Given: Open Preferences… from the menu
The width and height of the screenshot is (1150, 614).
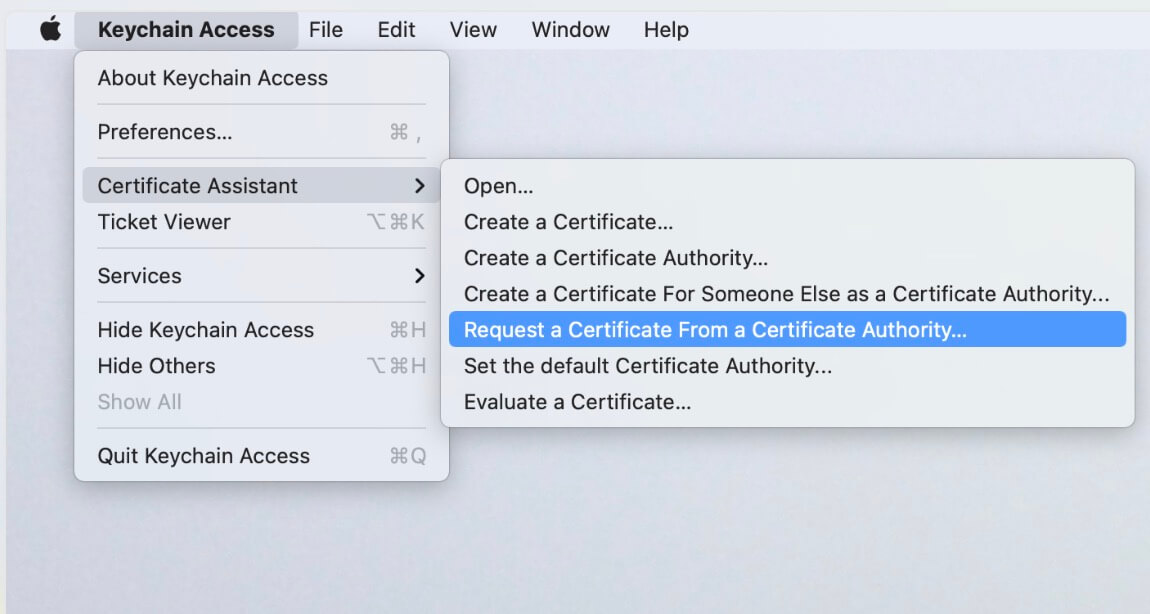Looking at the screenshot, I should click(164, 132).
